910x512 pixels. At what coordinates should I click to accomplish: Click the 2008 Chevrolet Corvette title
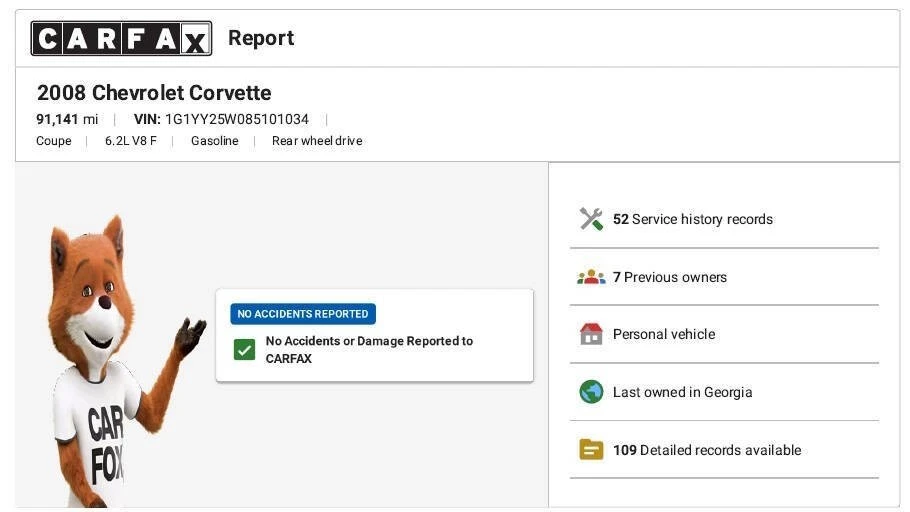[154, 93]
